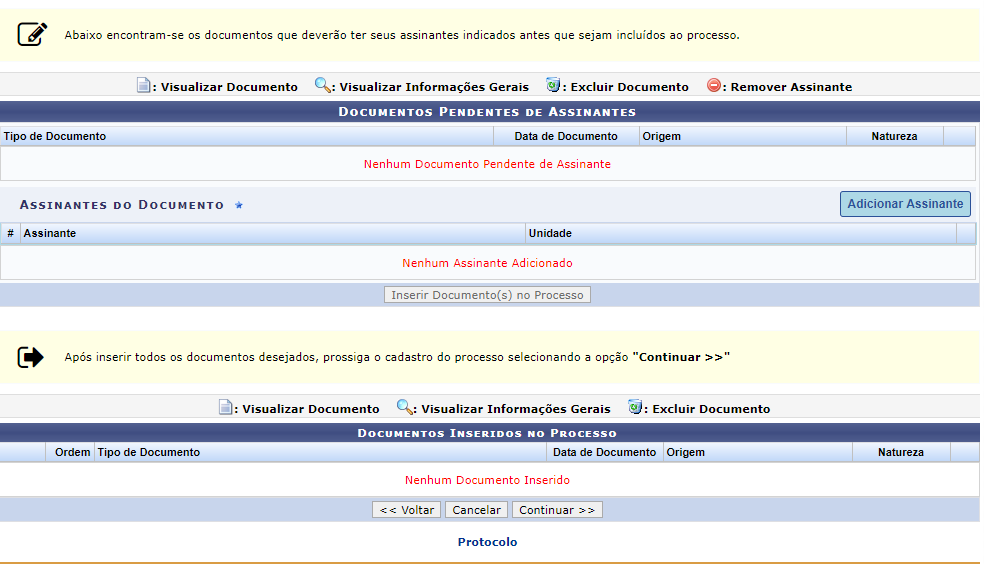Go back with the << Voltar button

[406, 510]
